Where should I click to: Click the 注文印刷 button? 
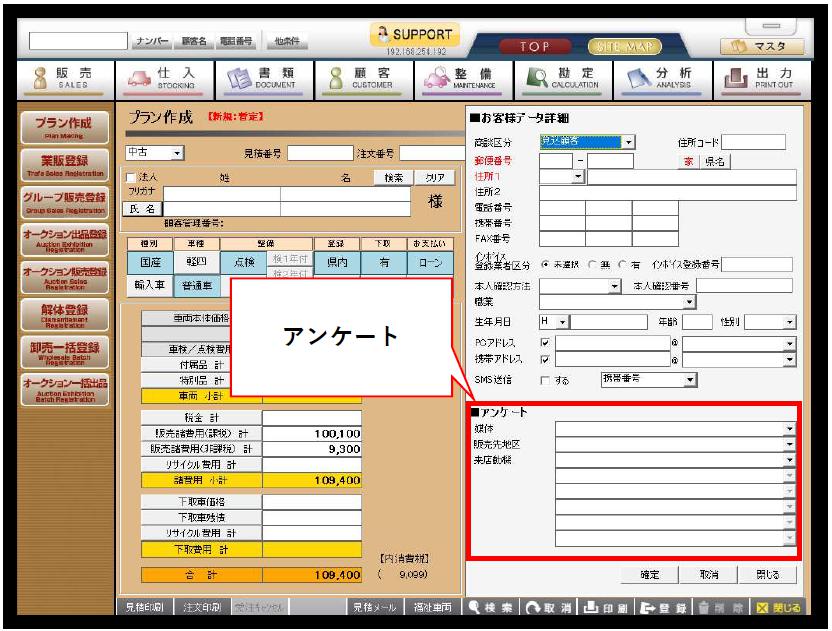point(202,608)
